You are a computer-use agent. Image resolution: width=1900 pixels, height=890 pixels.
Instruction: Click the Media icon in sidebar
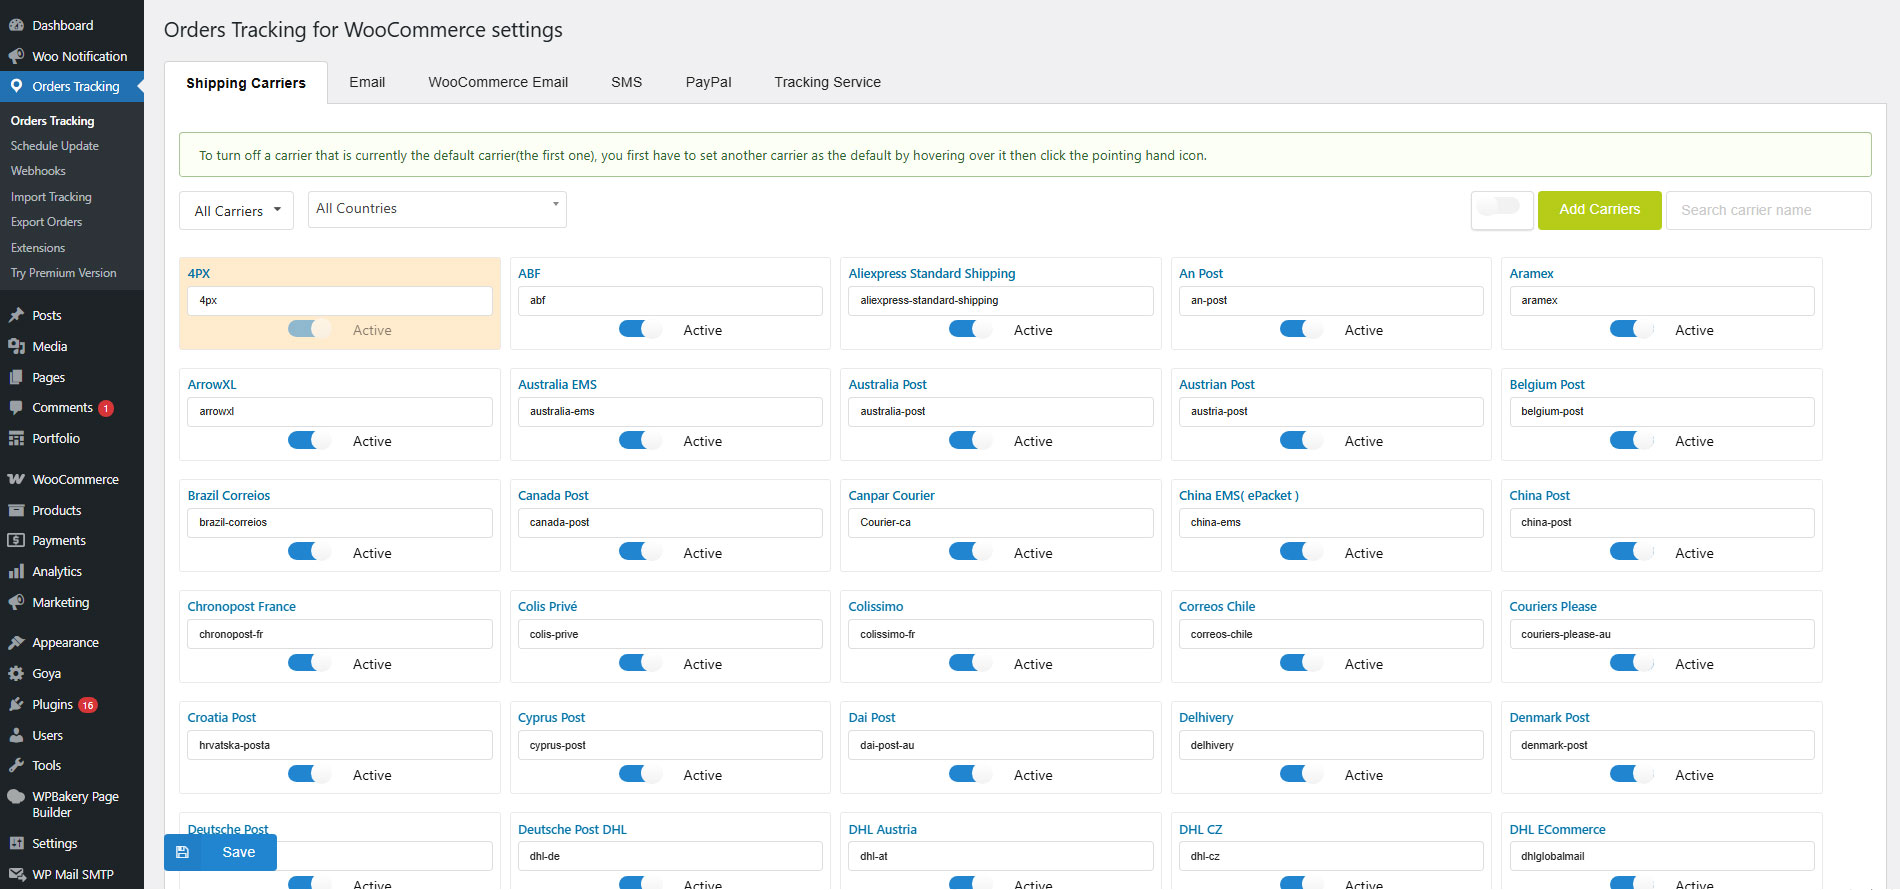pyautogui.click(x=16, y=346)
